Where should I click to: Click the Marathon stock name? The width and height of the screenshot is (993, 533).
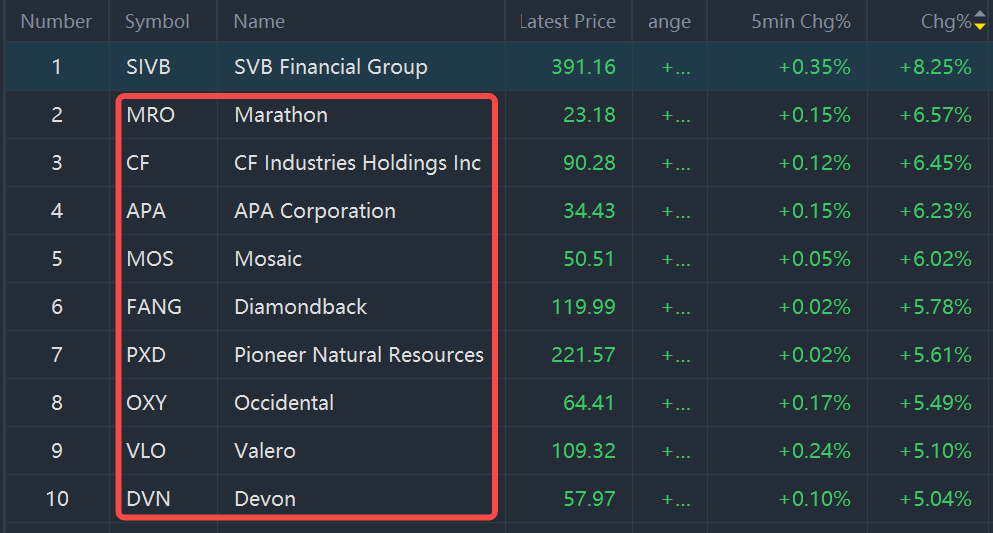click(x=281, y=115)
